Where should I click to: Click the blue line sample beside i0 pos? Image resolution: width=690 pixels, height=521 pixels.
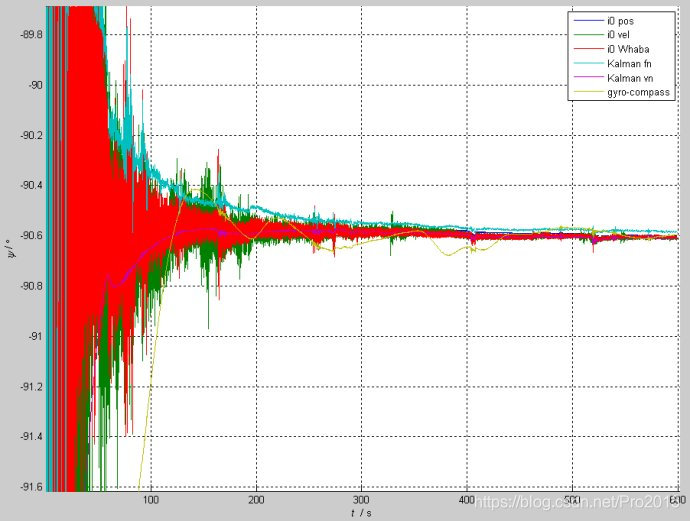click(x=588, y=21)
